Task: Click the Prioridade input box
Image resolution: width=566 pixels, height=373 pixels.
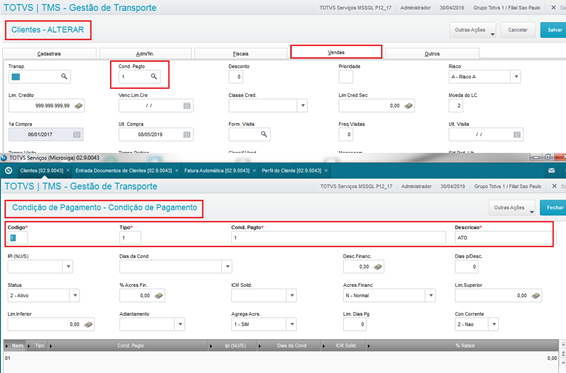Action: tap(345, 77)
